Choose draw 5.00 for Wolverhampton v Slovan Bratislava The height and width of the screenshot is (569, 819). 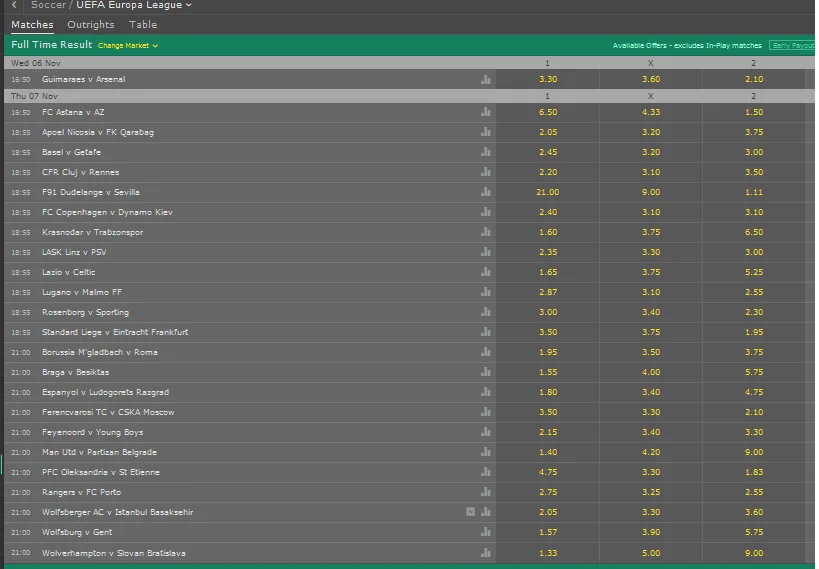pyautogui.click(x=651, y=553)
